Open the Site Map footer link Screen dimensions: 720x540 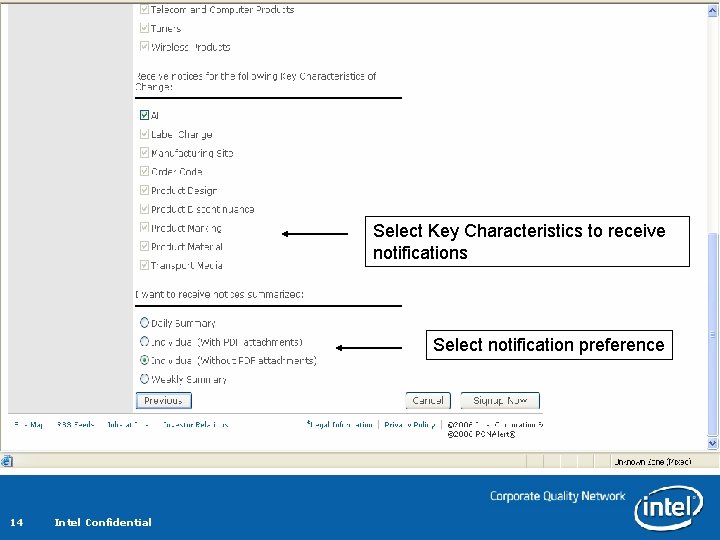pos(28,425)
